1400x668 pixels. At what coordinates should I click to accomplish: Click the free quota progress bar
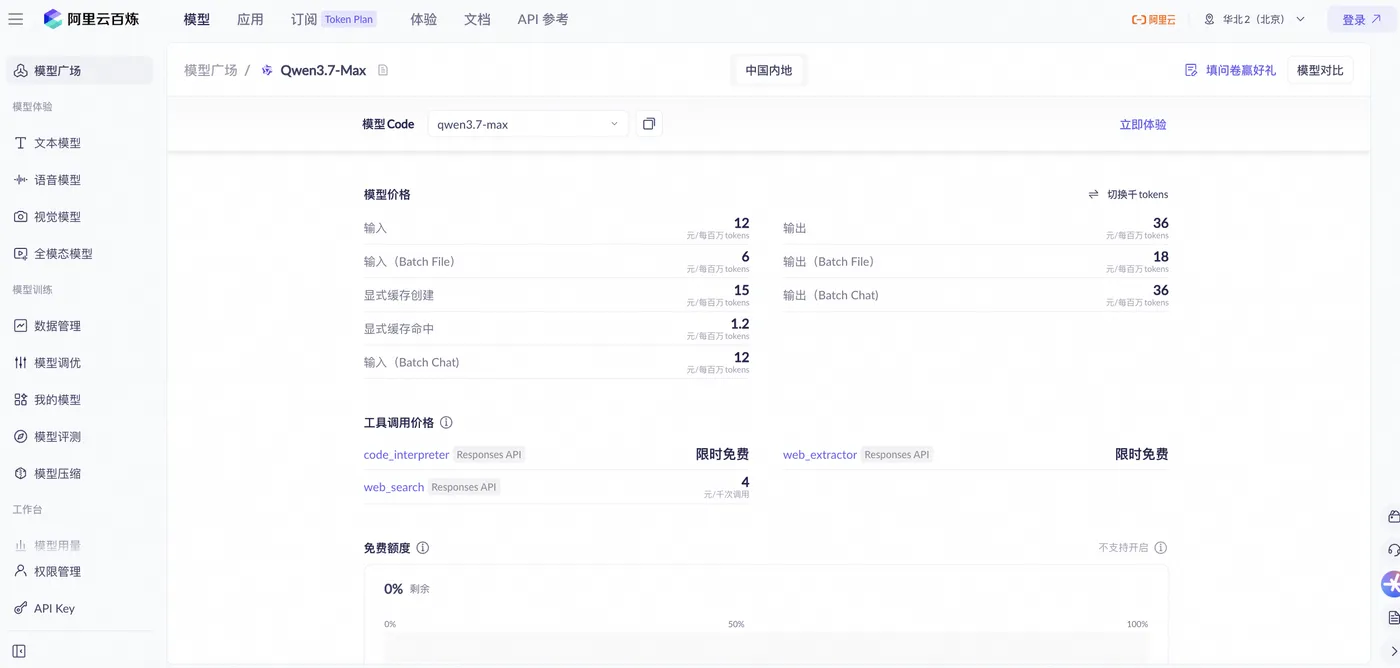coord(766,648)
